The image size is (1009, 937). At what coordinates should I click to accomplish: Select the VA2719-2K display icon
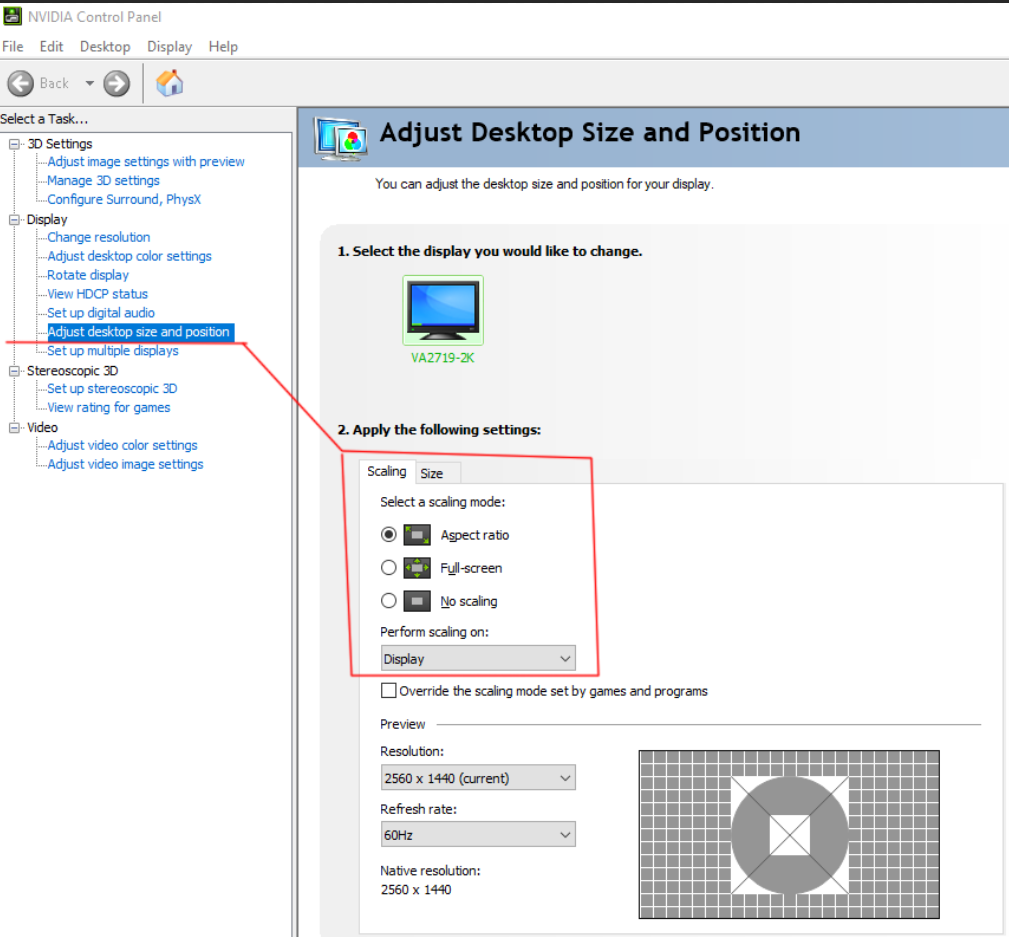click(442, 310)
